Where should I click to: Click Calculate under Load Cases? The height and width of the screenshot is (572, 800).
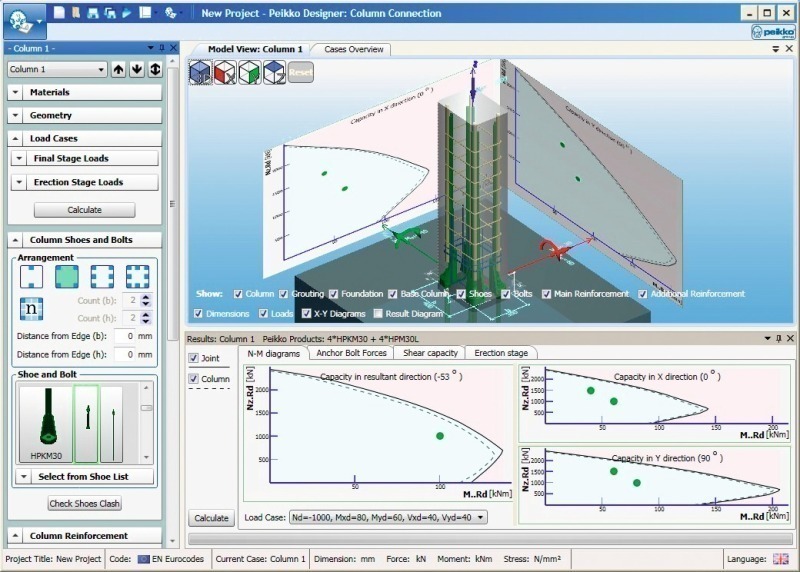tap(85, 210)
